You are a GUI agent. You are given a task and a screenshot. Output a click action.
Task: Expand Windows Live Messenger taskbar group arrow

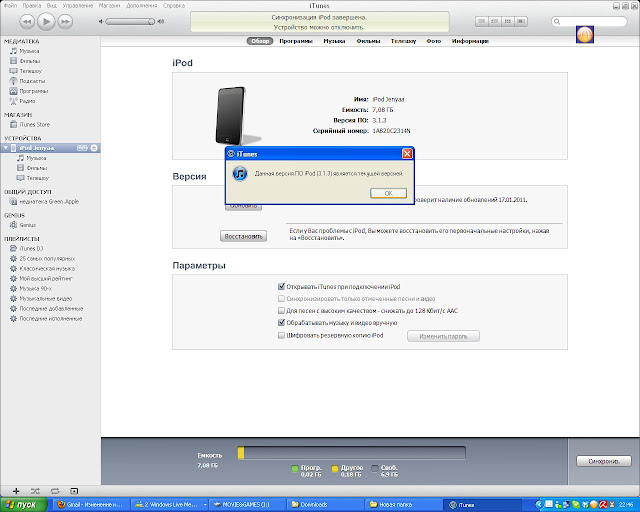(x=205, y=505)
